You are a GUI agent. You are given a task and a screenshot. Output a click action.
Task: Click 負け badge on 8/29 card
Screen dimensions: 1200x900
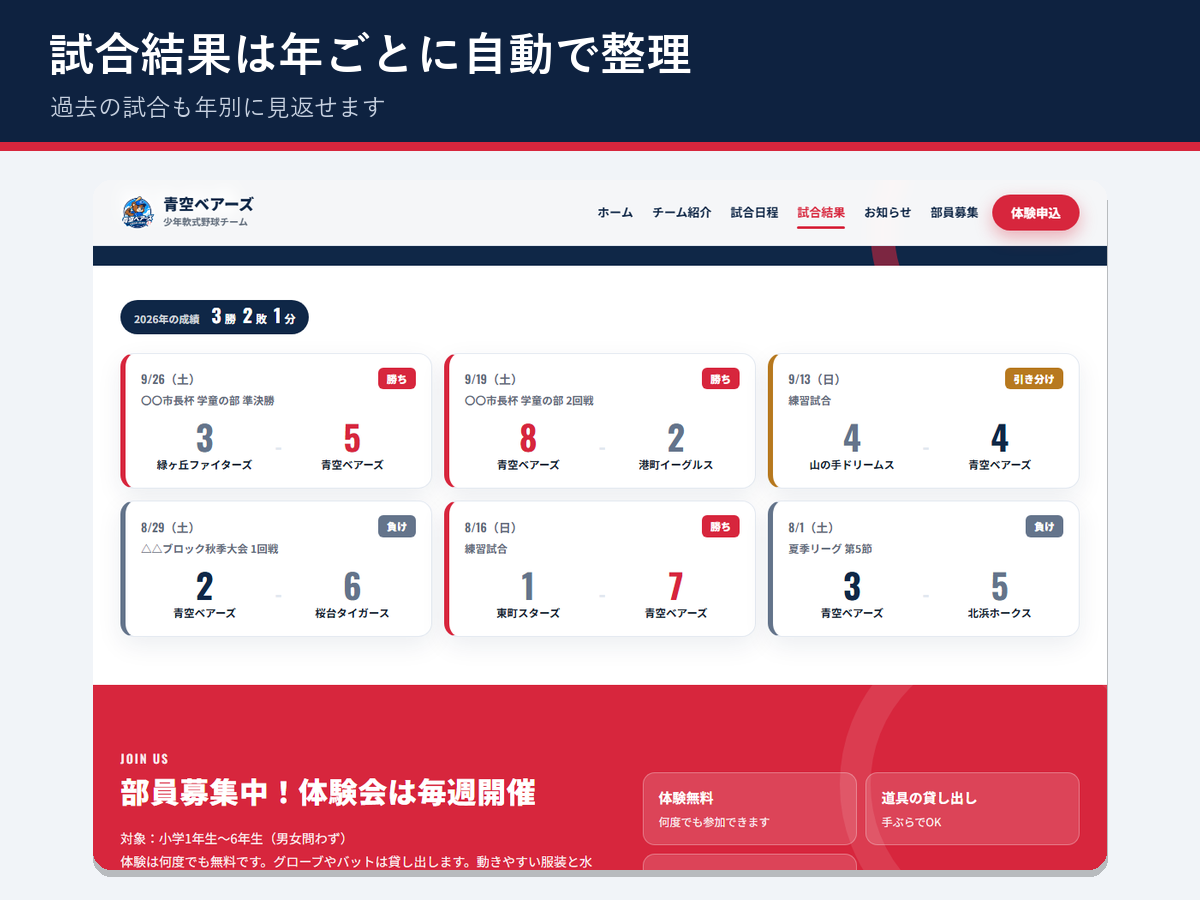397,527
